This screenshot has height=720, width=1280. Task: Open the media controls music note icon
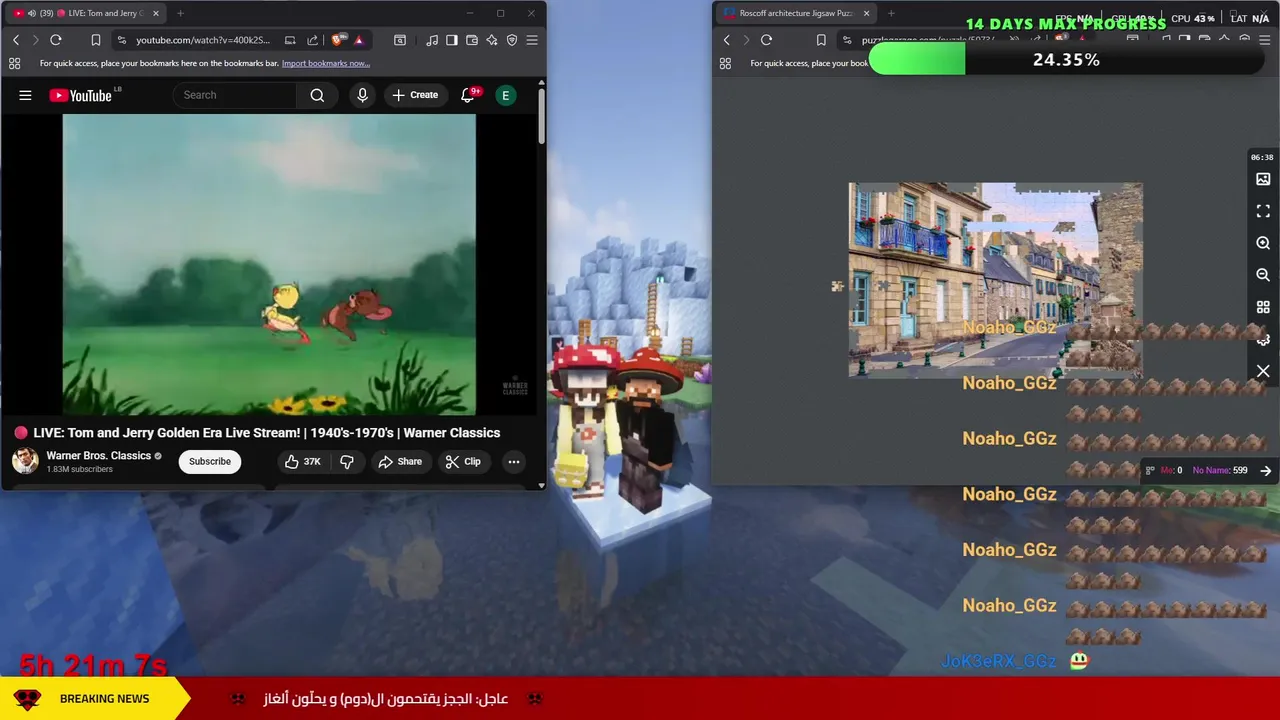click(432, 40)
